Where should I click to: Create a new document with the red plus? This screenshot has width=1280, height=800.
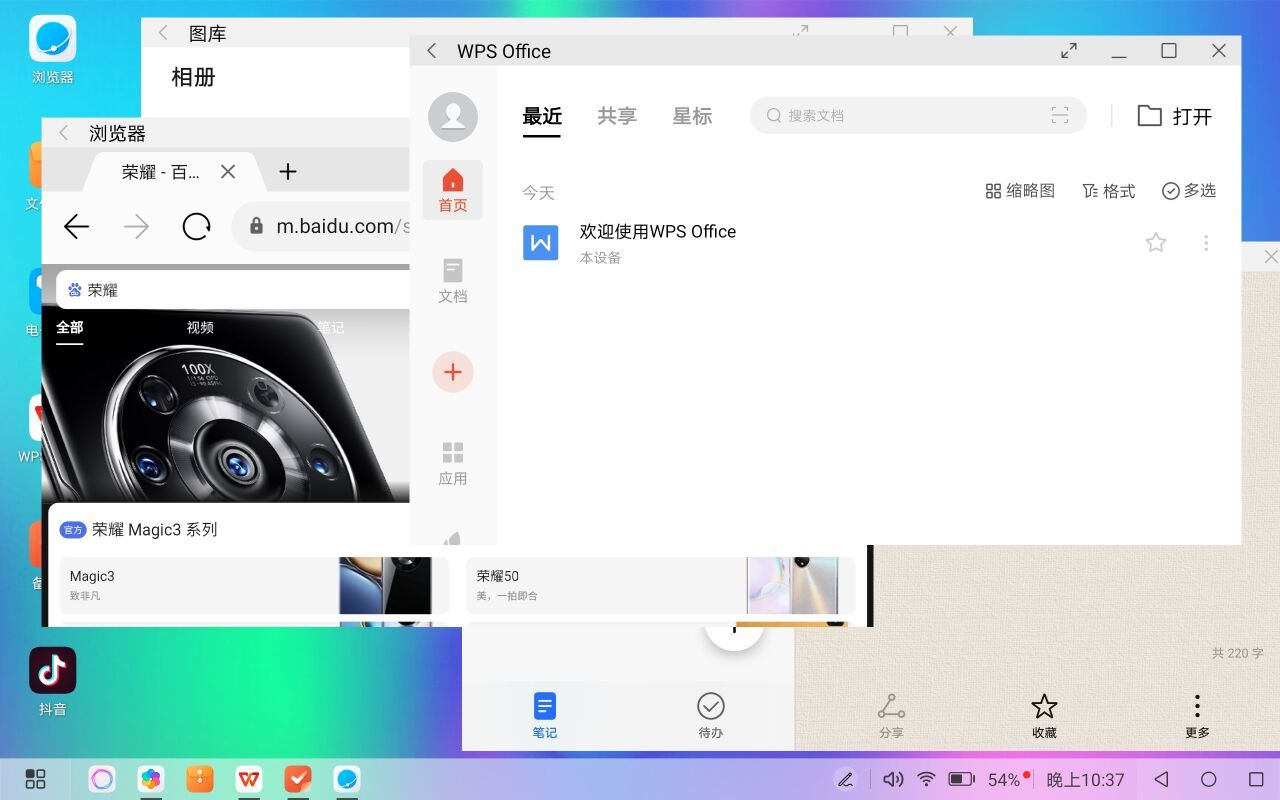coord(453,372)
